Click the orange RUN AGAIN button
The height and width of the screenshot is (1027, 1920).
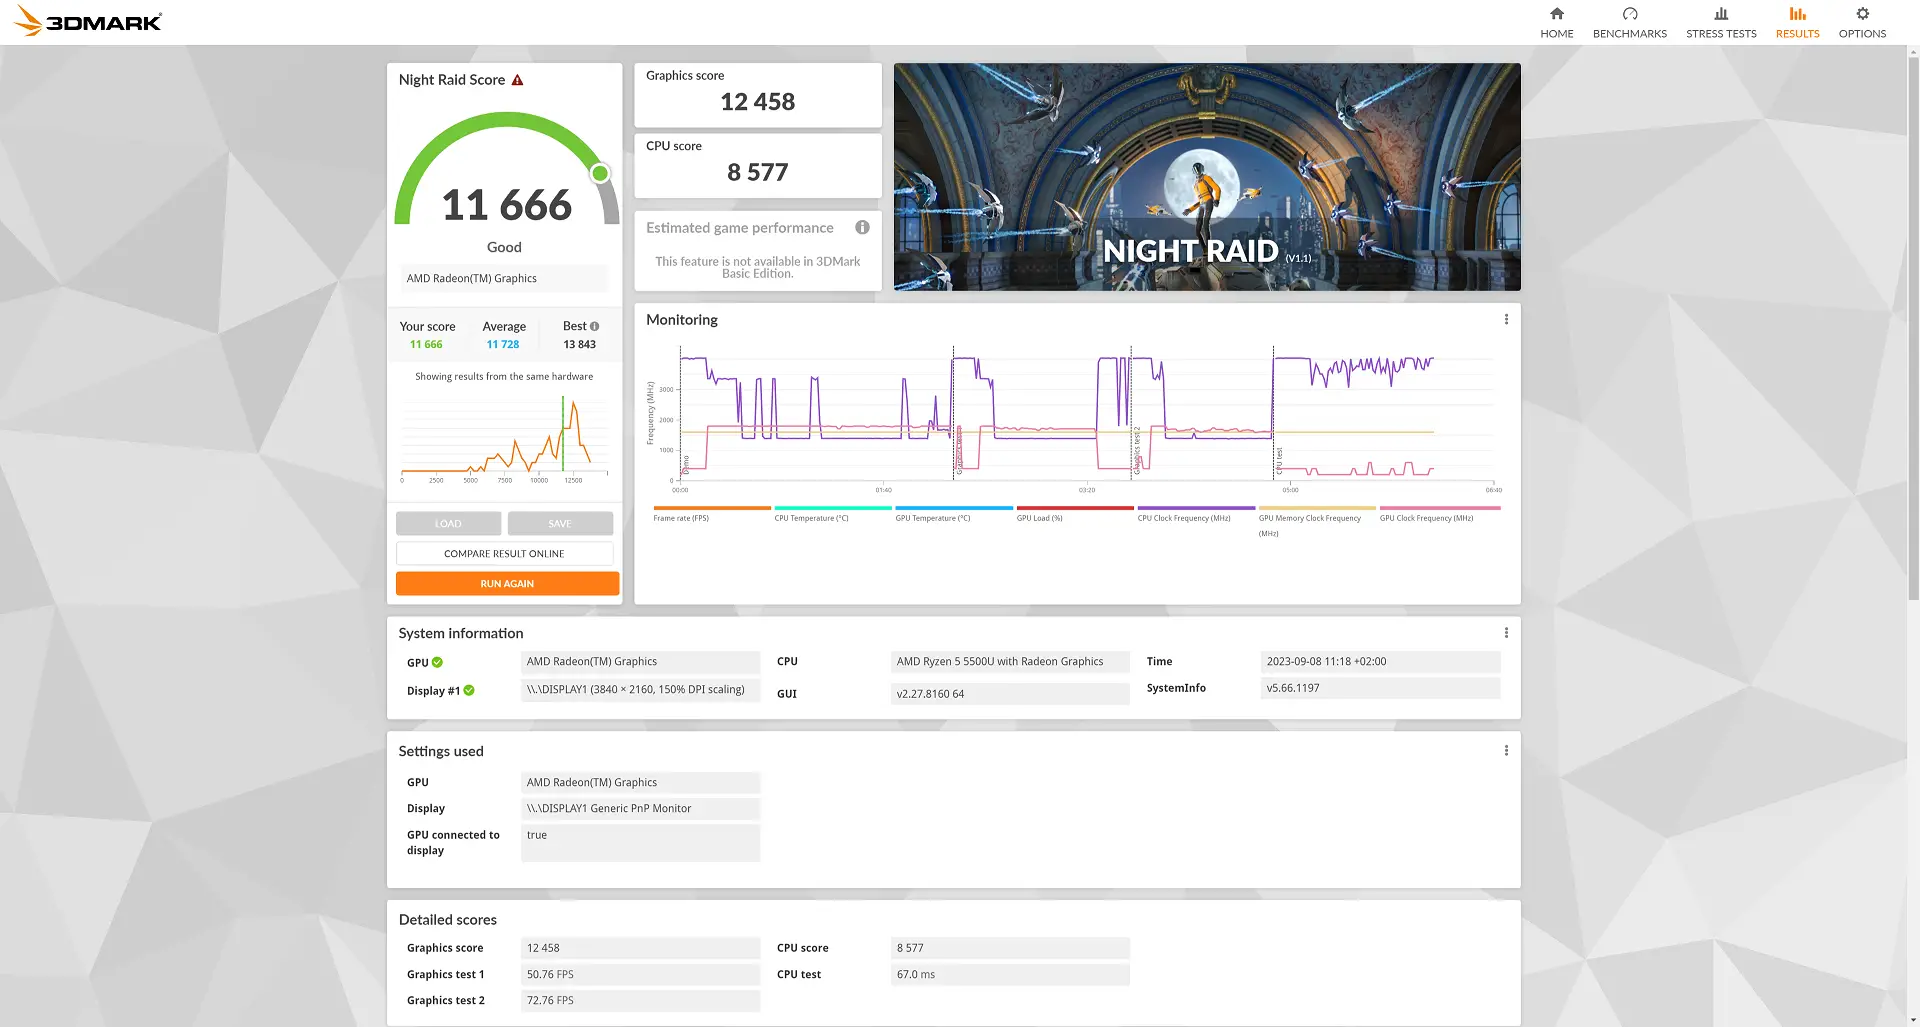pyautogui.click(x=507, y=584)
